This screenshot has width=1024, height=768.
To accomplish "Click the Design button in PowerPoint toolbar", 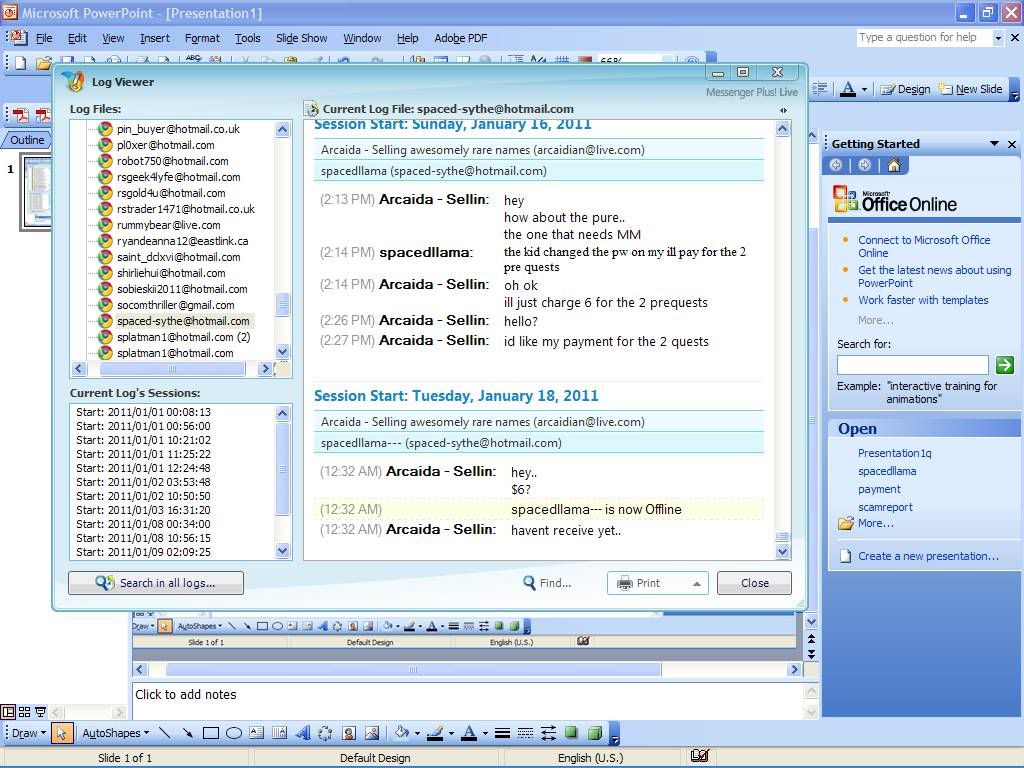I will (x=905, y=89).
